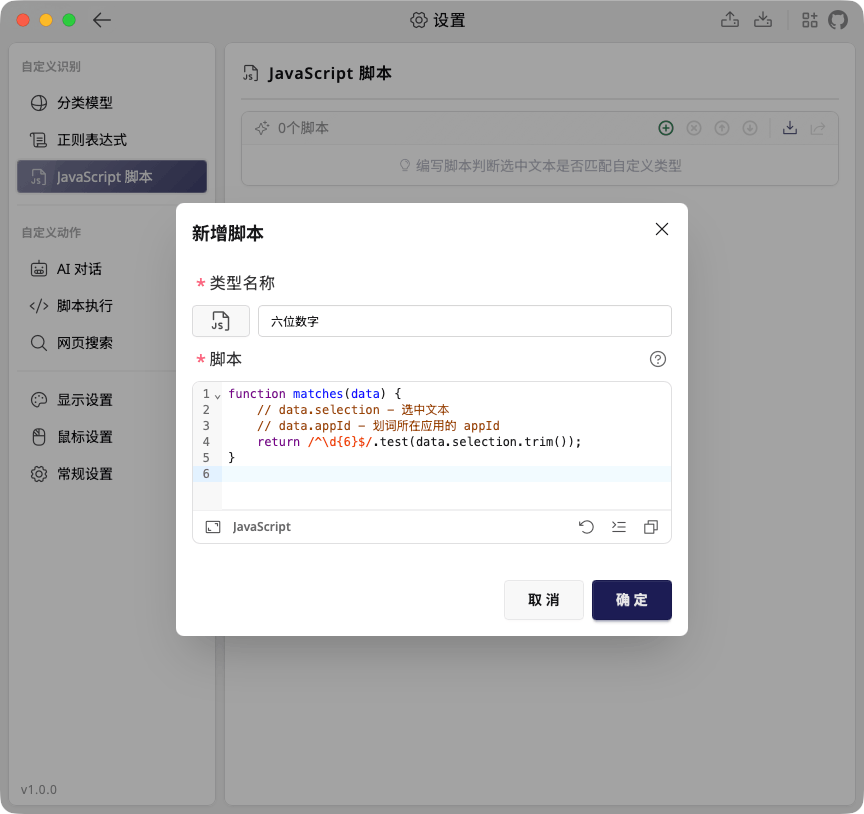This screenshot has width=864, height=814.
Task: Open script help question mark icon
Action: pyautogui.click(x=658, y=359)
